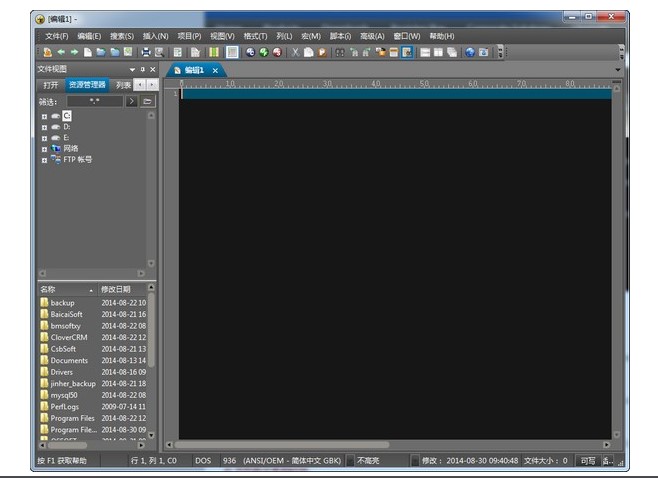The width and height of the screenshot is (658, 478).
Task: Click the copy icon next to scissors
Action: 308,52
